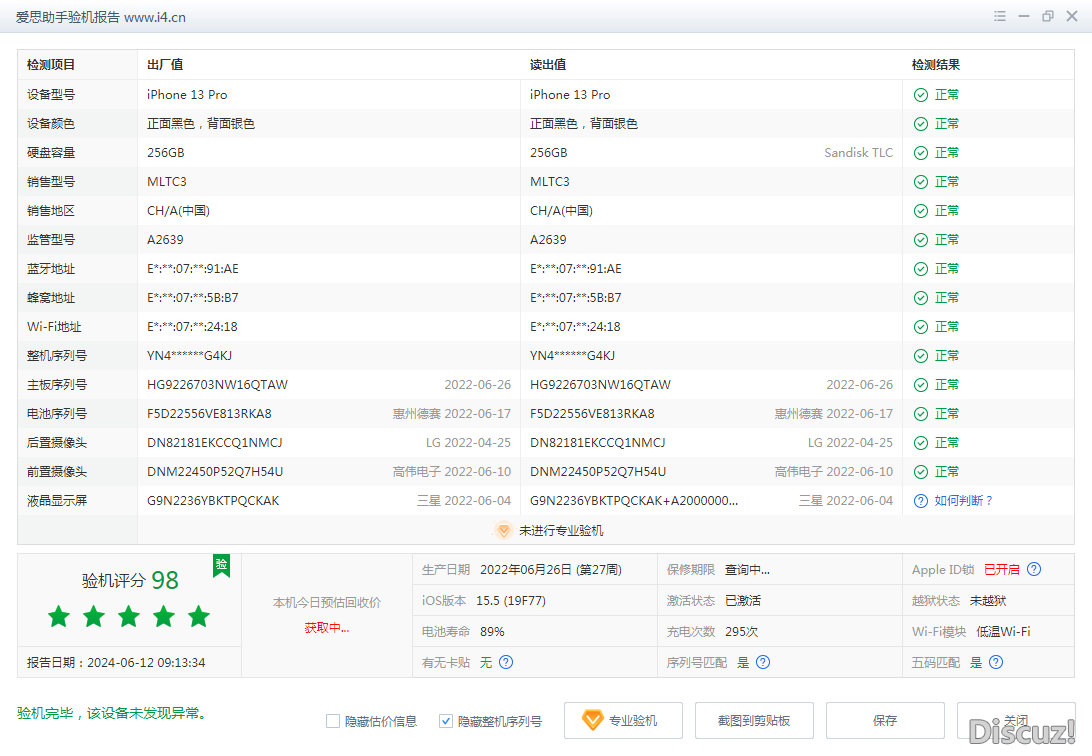Click the check icon in 销售地区 row

click(x=921, y=211)
